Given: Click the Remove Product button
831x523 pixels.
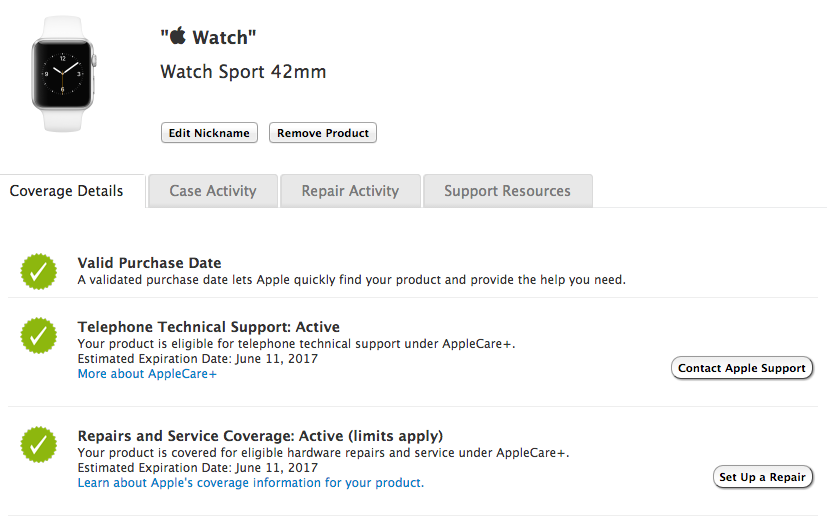Looking at the screenshot, I should point(323,132).
